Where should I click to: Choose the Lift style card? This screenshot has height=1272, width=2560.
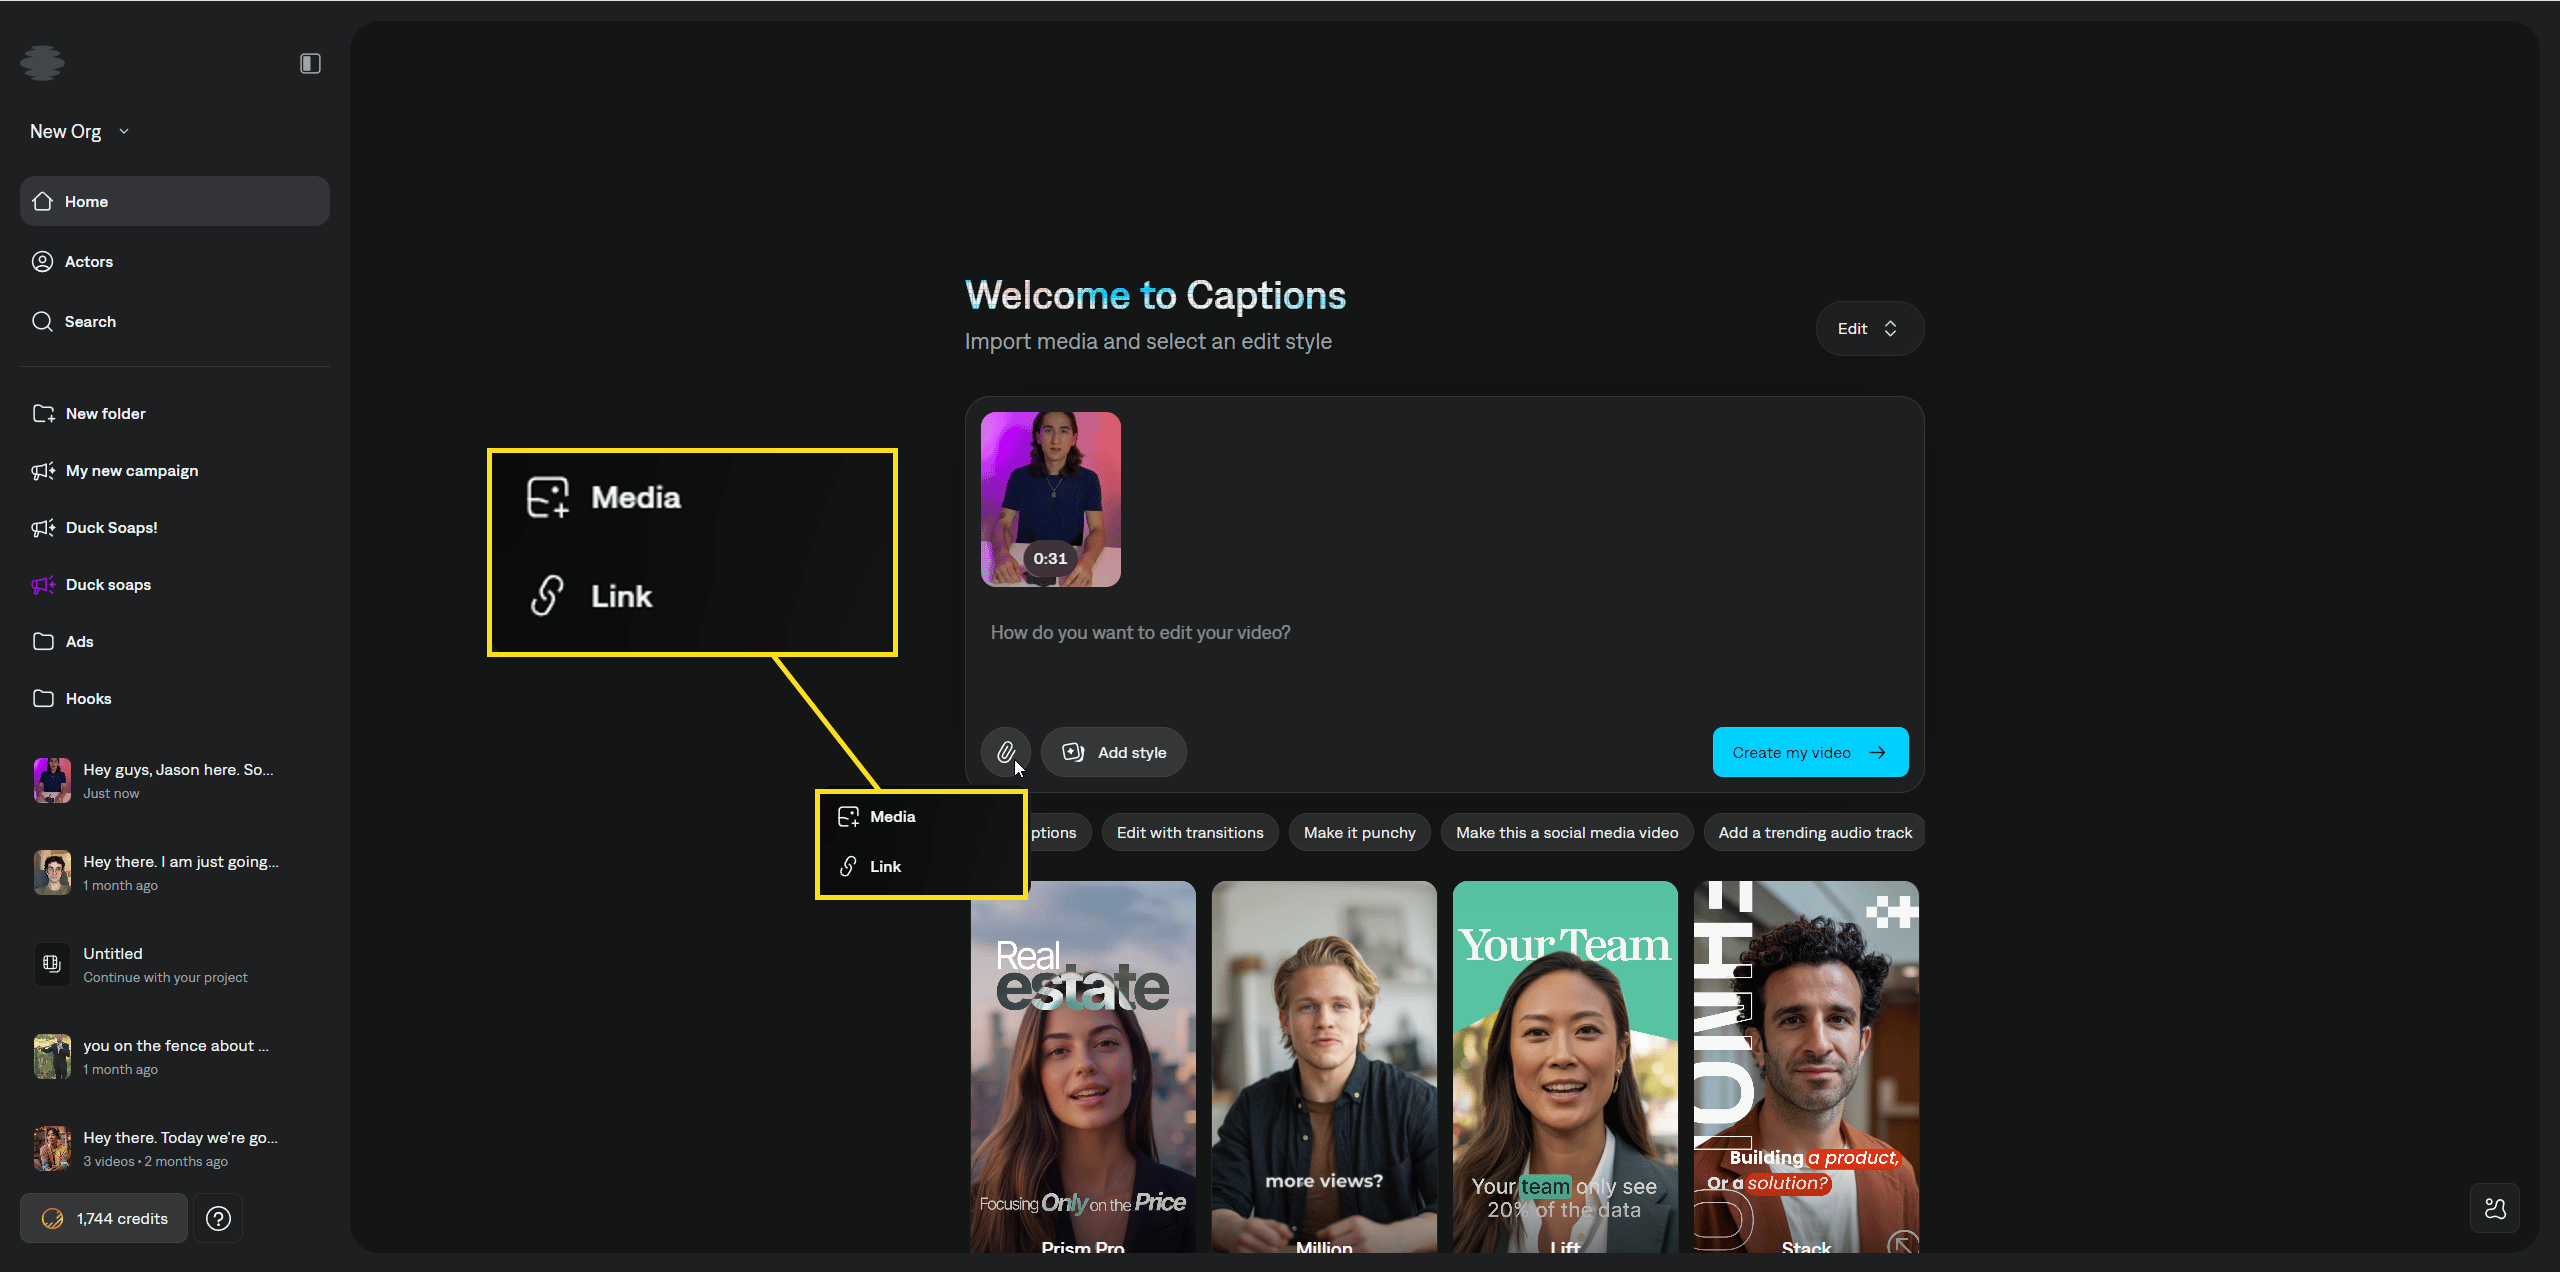click(x=1565, y=1066)
